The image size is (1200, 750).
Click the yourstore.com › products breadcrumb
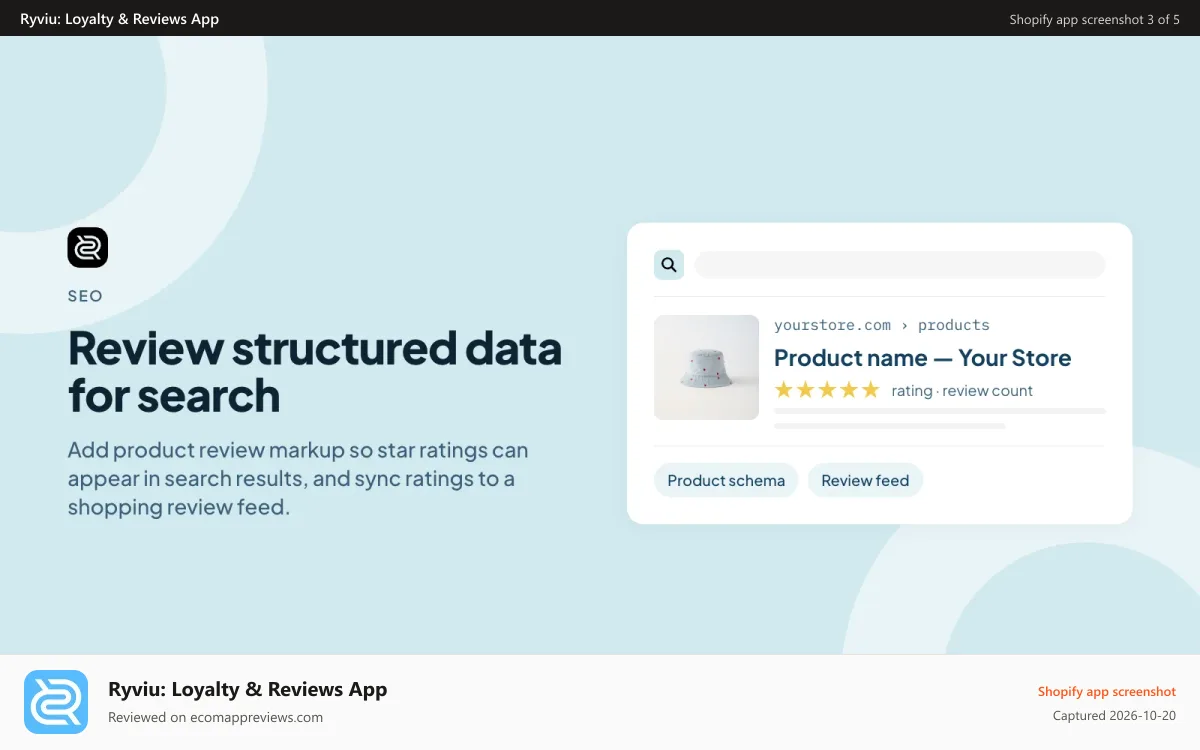(882, 325)
